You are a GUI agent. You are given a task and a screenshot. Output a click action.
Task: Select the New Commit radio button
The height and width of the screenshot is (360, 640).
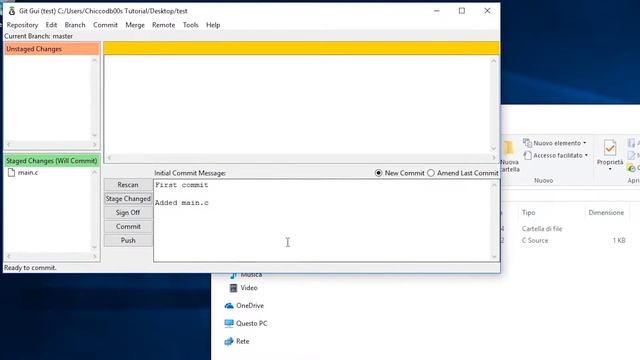(x=378, y=173)
